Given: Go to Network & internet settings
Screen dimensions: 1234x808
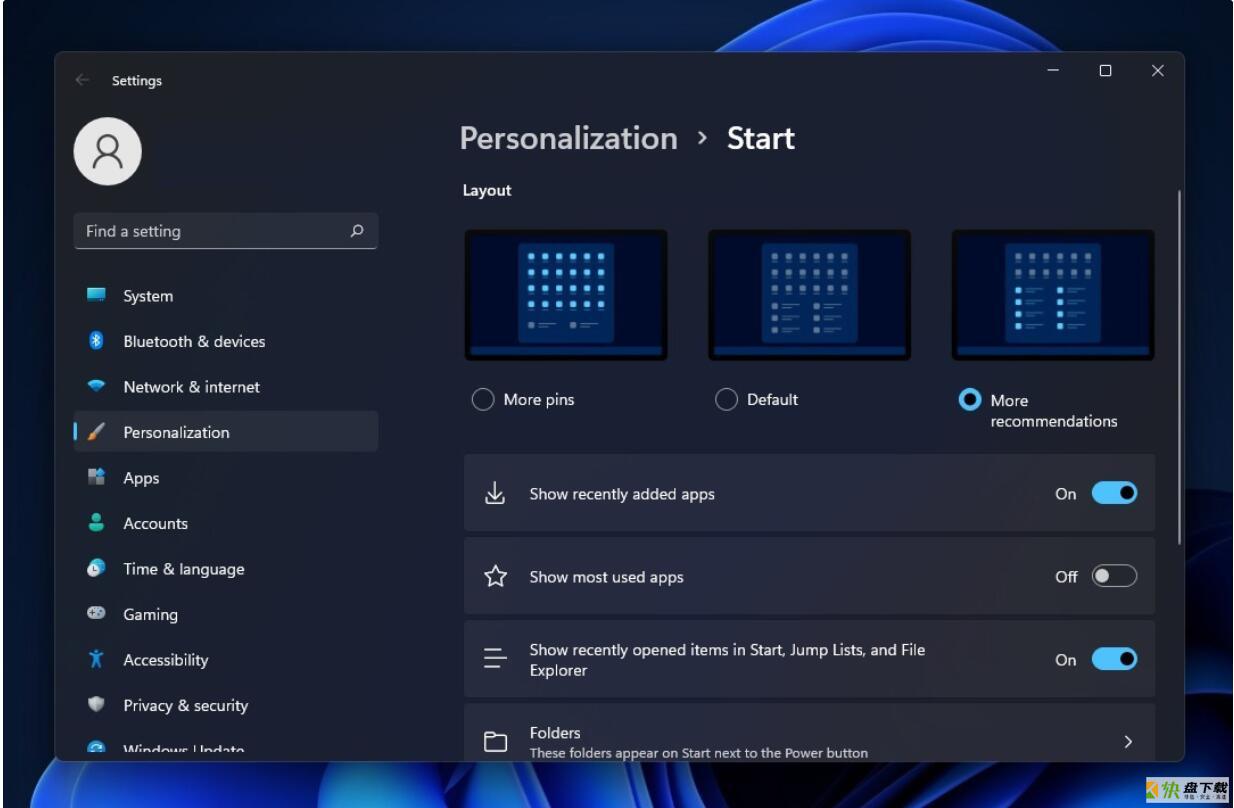Looking at the screenshot, I should coord(226,387).
